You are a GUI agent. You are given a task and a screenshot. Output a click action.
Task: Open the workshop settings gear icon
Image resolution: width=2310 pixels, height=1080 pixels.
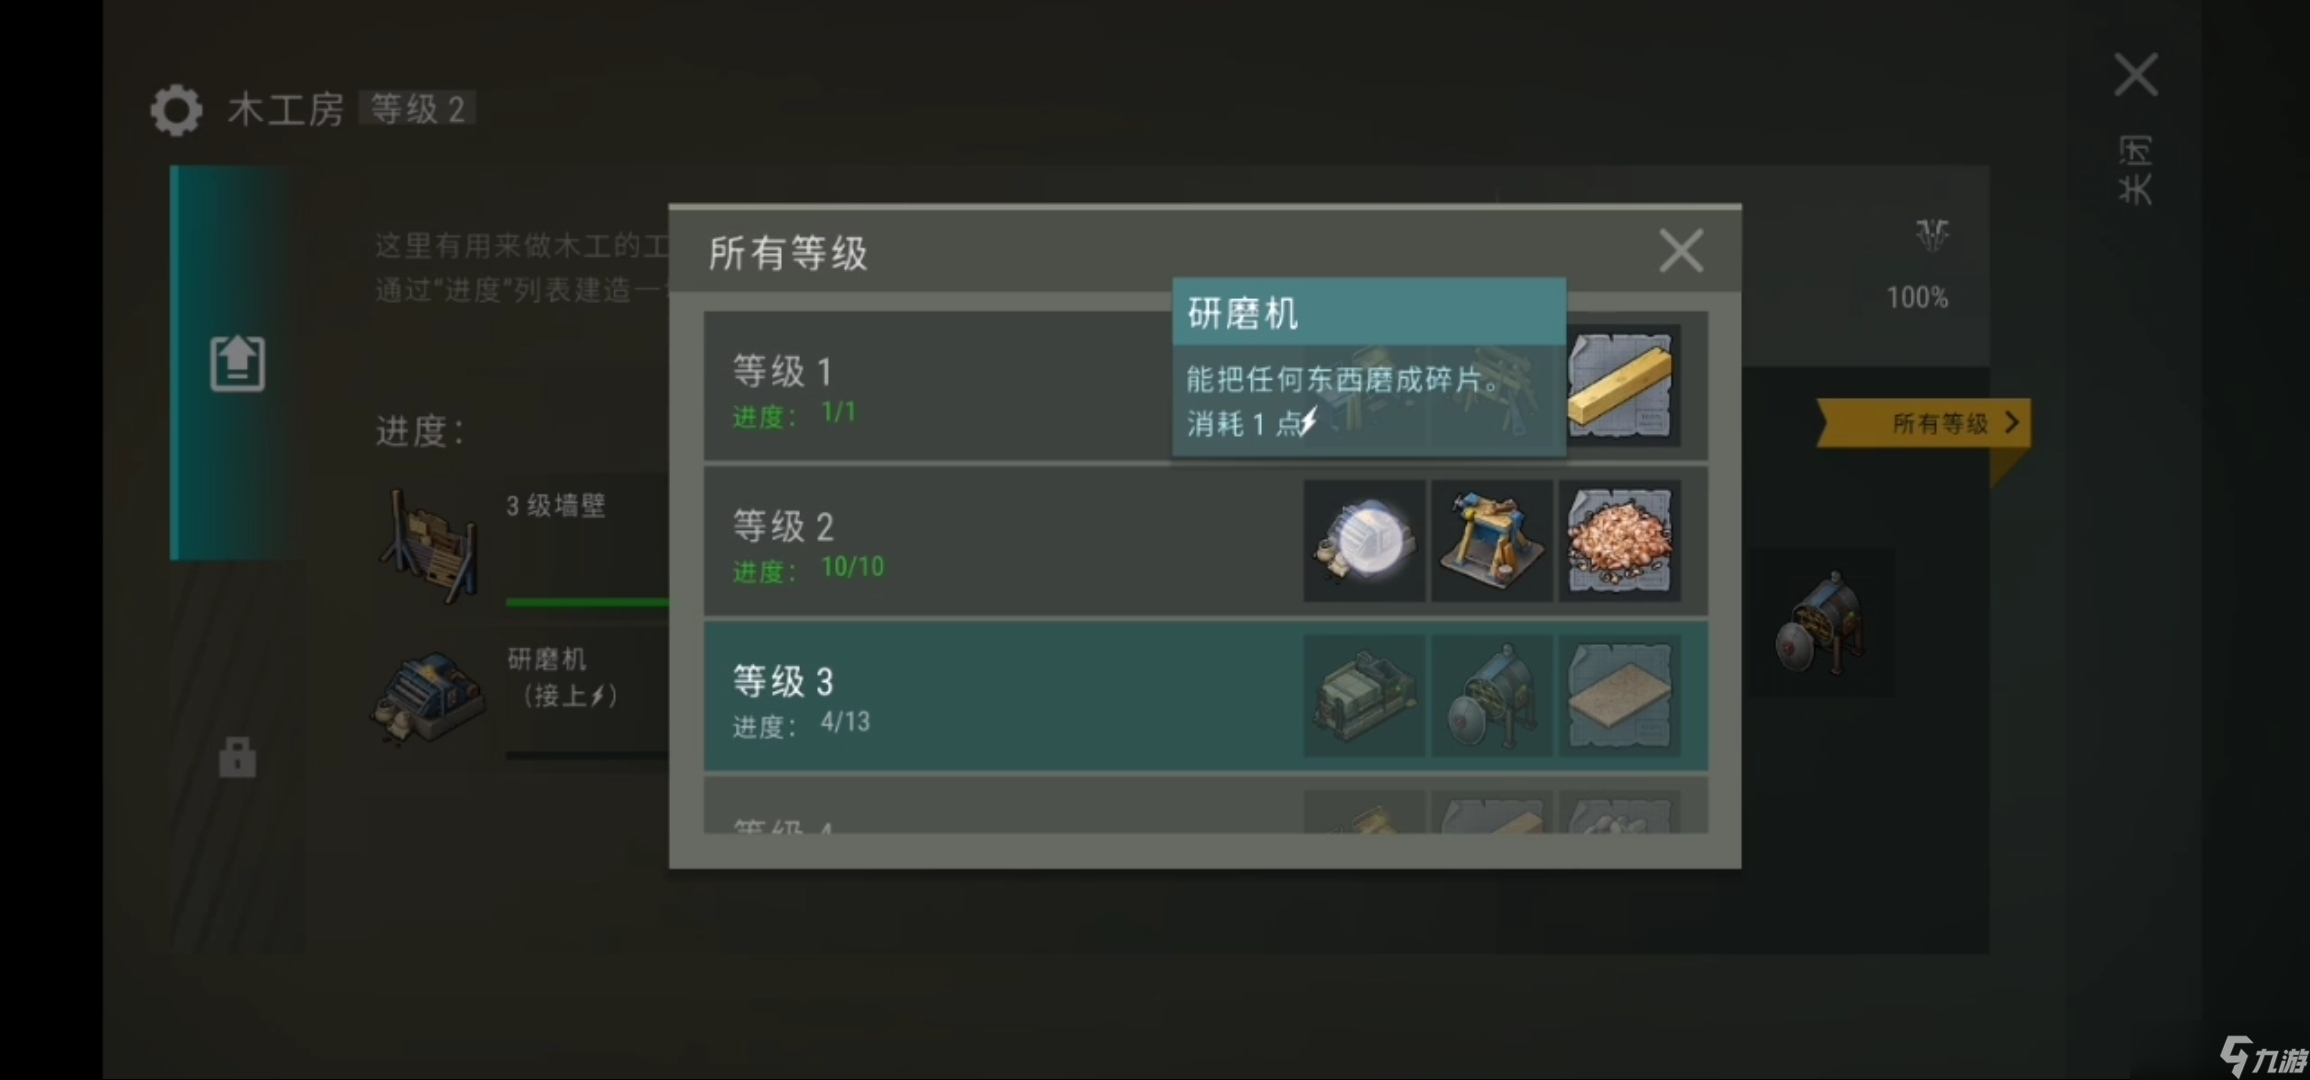(x=176, y=109)
